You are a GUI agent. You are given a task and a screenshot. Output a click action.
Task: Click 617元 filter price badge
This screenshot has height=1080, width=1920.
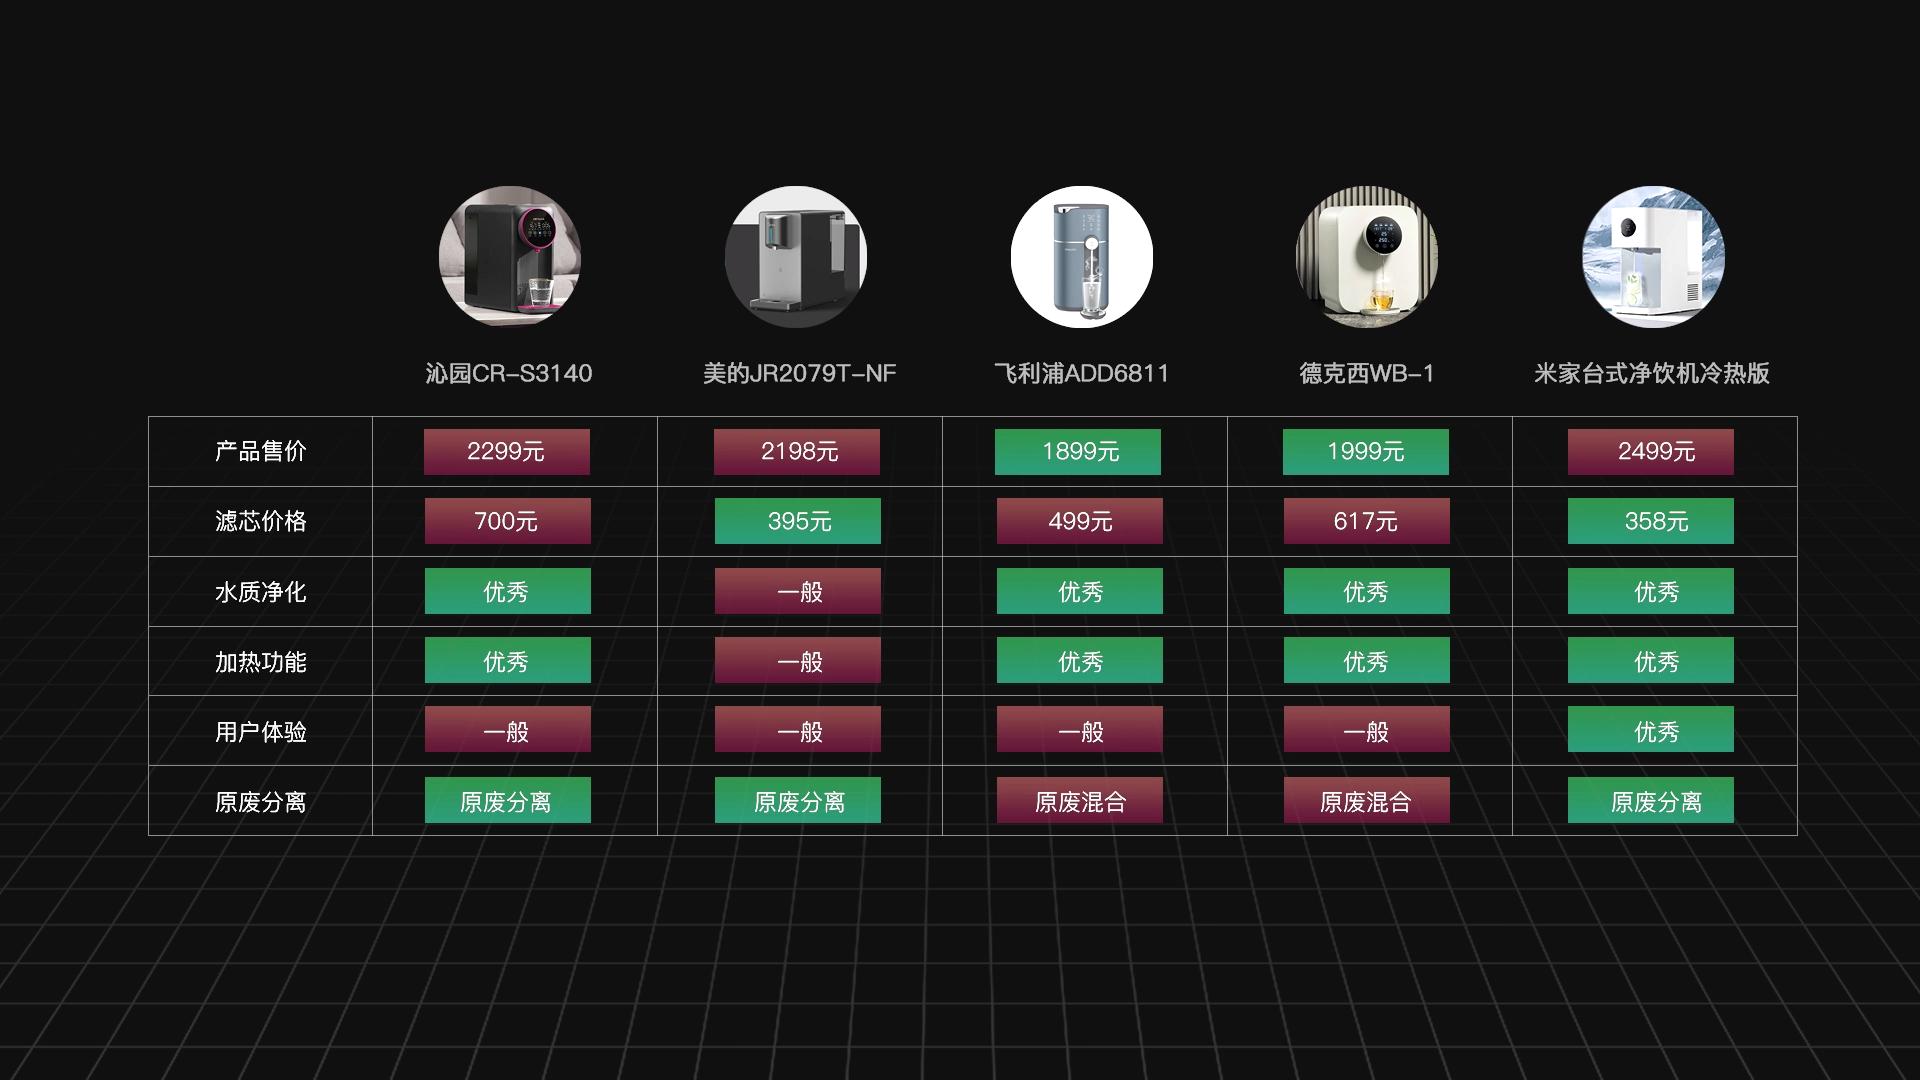[x=1366, y=521]
